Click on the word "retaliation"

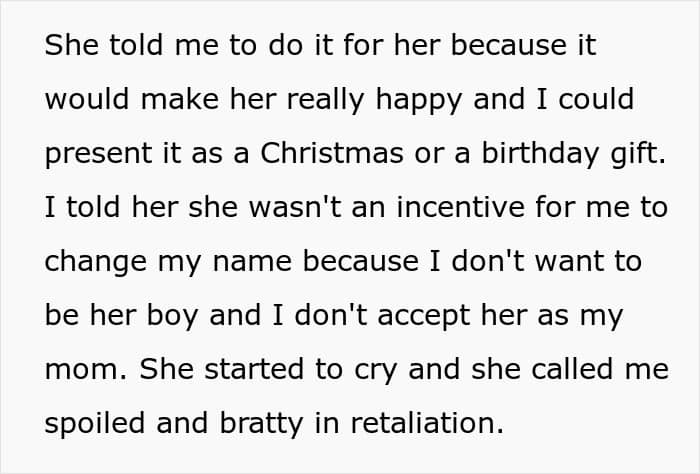[427, 423]
